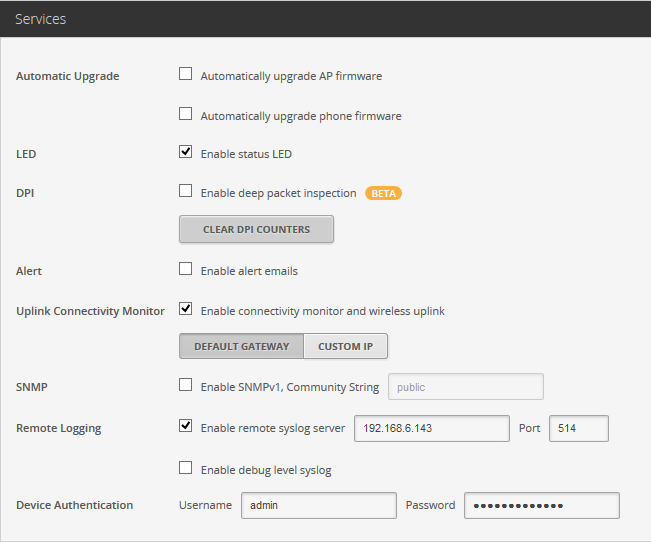Viewport: 651px width, 542px height.
Task: Click the syslog server IP address field
Action: (x=432, y=428)
